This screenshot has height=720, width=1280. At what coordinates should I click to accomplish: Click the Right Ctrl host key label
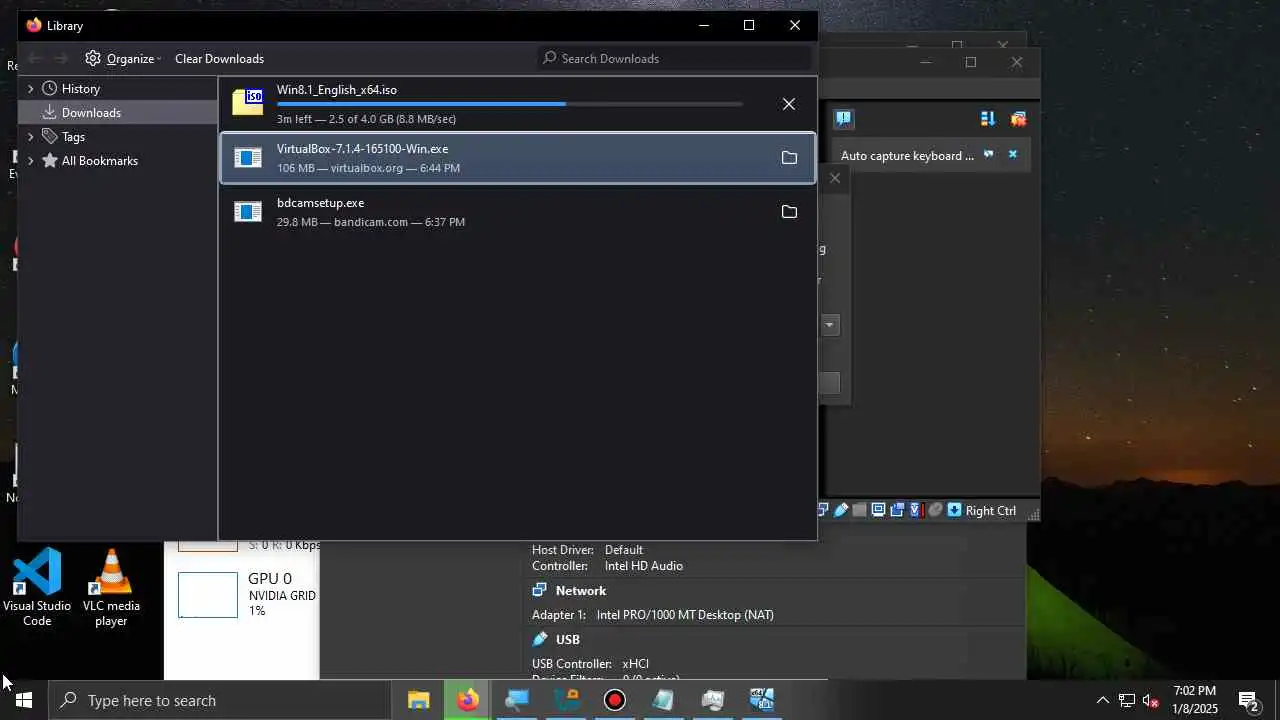click(x=991, y=511)
